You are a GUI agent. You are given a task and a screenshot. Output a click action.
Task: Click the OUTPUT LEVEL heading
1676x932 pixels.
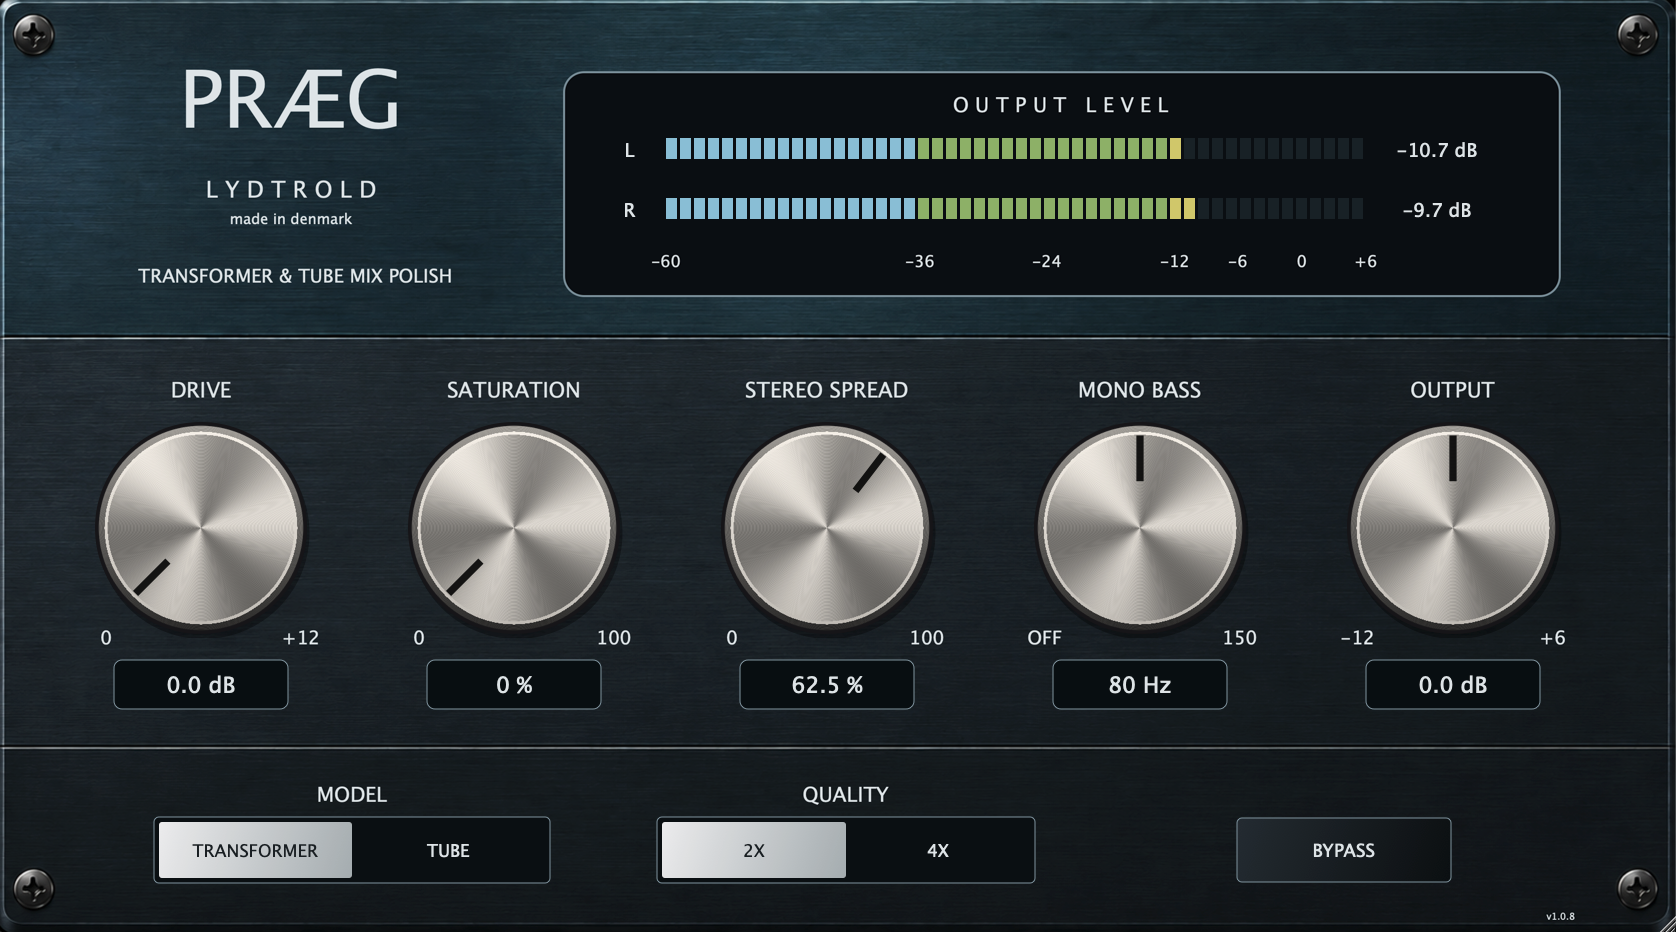pyautogui.click(x=1062, y=105)
